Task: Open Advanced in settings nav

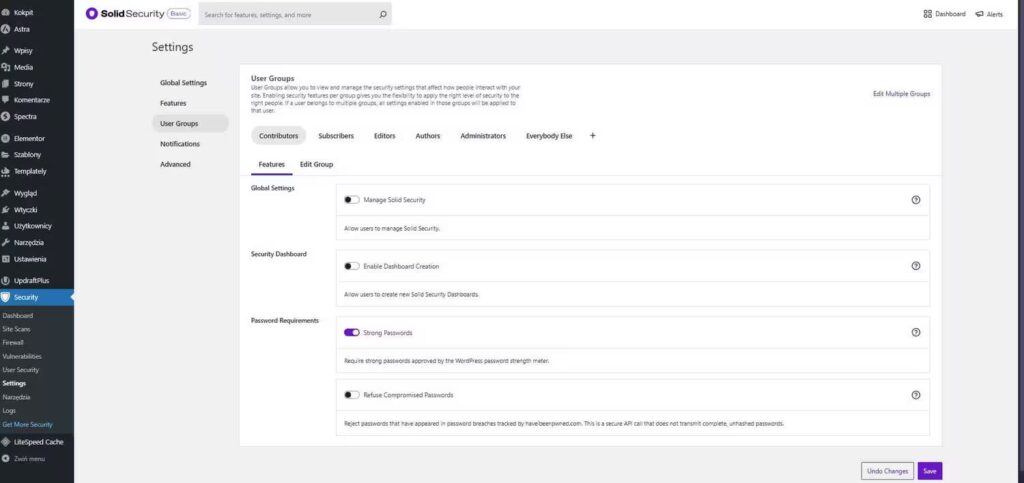Action: pyautogui.click(x=175, y=164)
